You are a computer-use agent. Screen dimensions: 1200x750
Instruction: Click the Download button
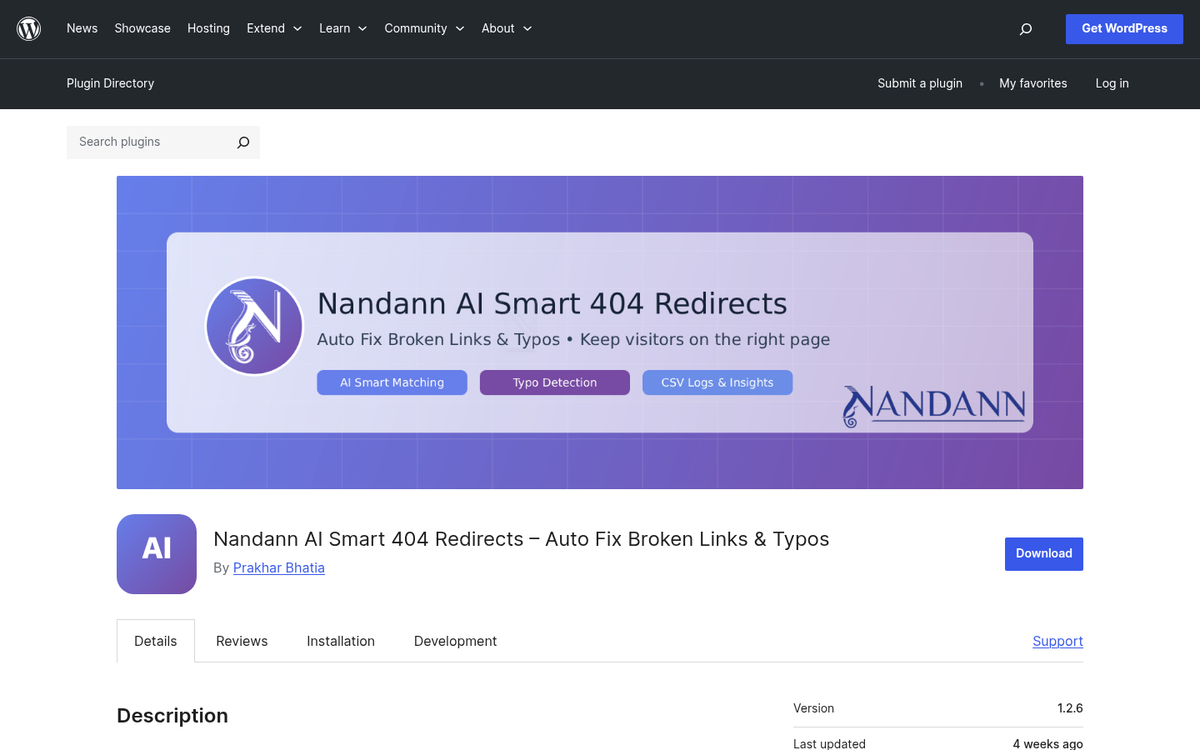coord(1043,553)
